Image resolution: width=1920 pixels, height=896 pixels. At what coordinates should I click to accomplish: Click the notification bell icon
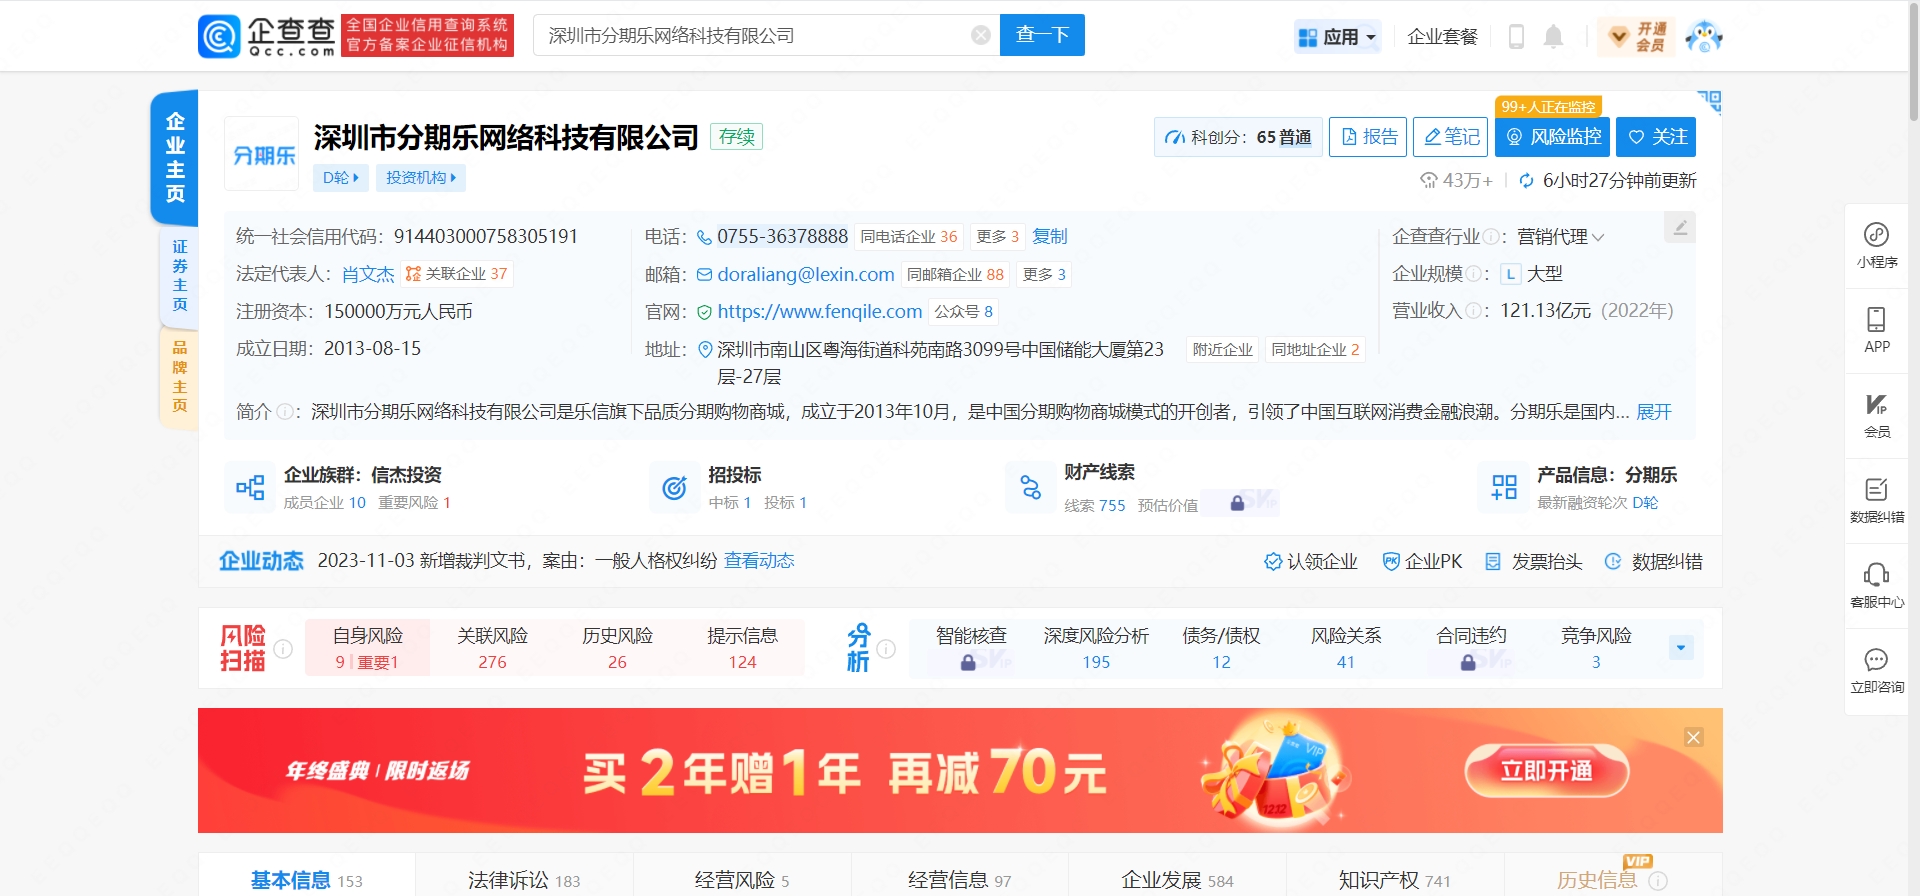[x=1553, y=37]
